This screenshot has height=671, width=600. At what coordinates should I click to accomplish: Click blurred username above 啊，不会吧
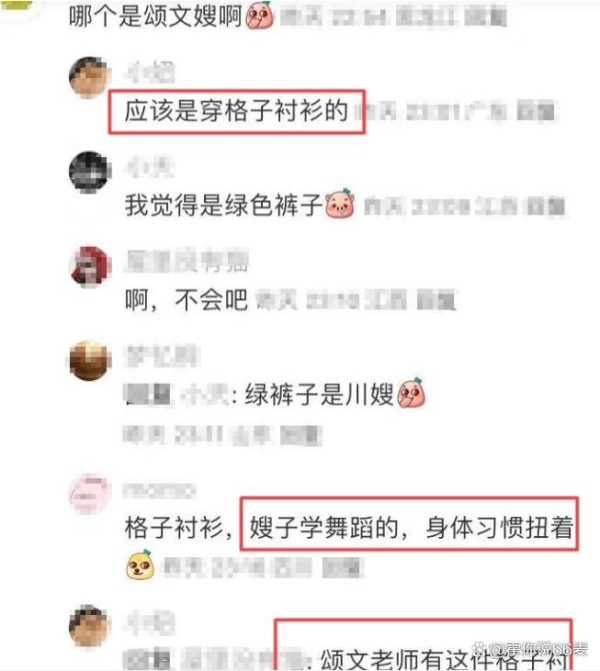click(187, 261)
